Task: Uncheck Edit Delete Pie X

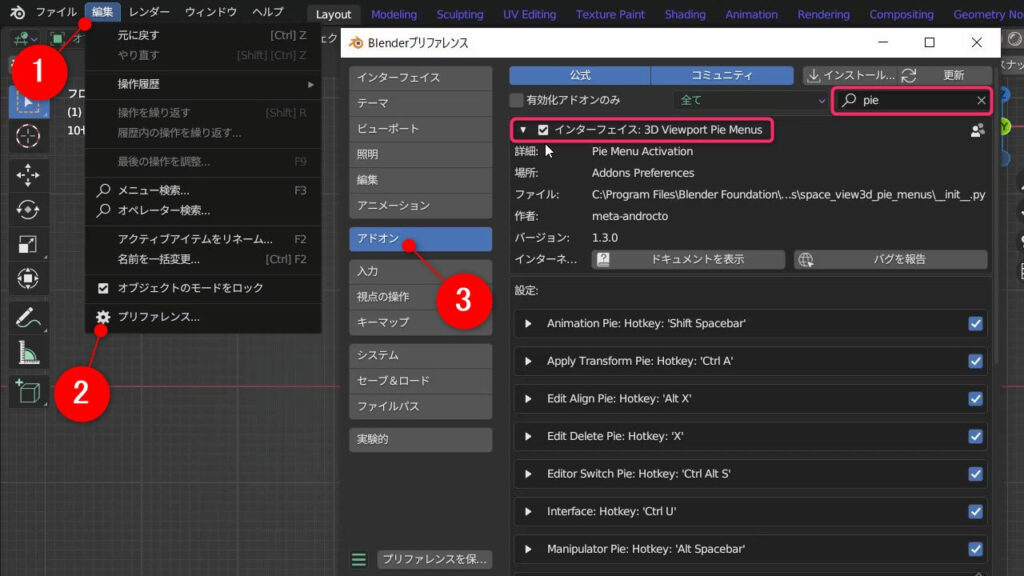Action: (975, 436)
